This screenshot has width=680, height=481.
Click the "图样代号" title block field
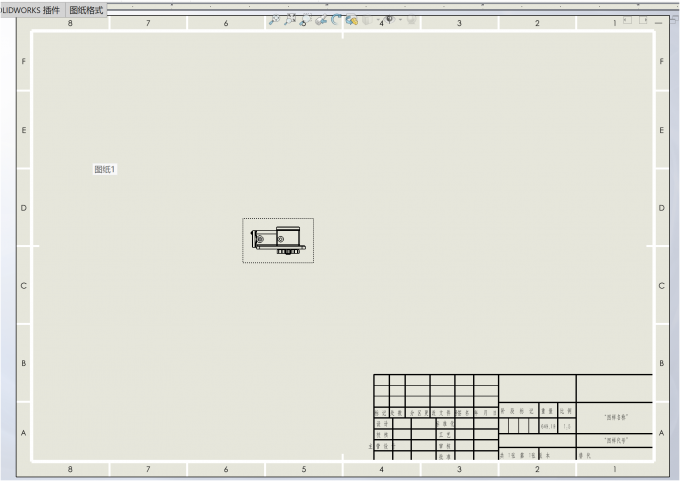[x=616, y=440]
